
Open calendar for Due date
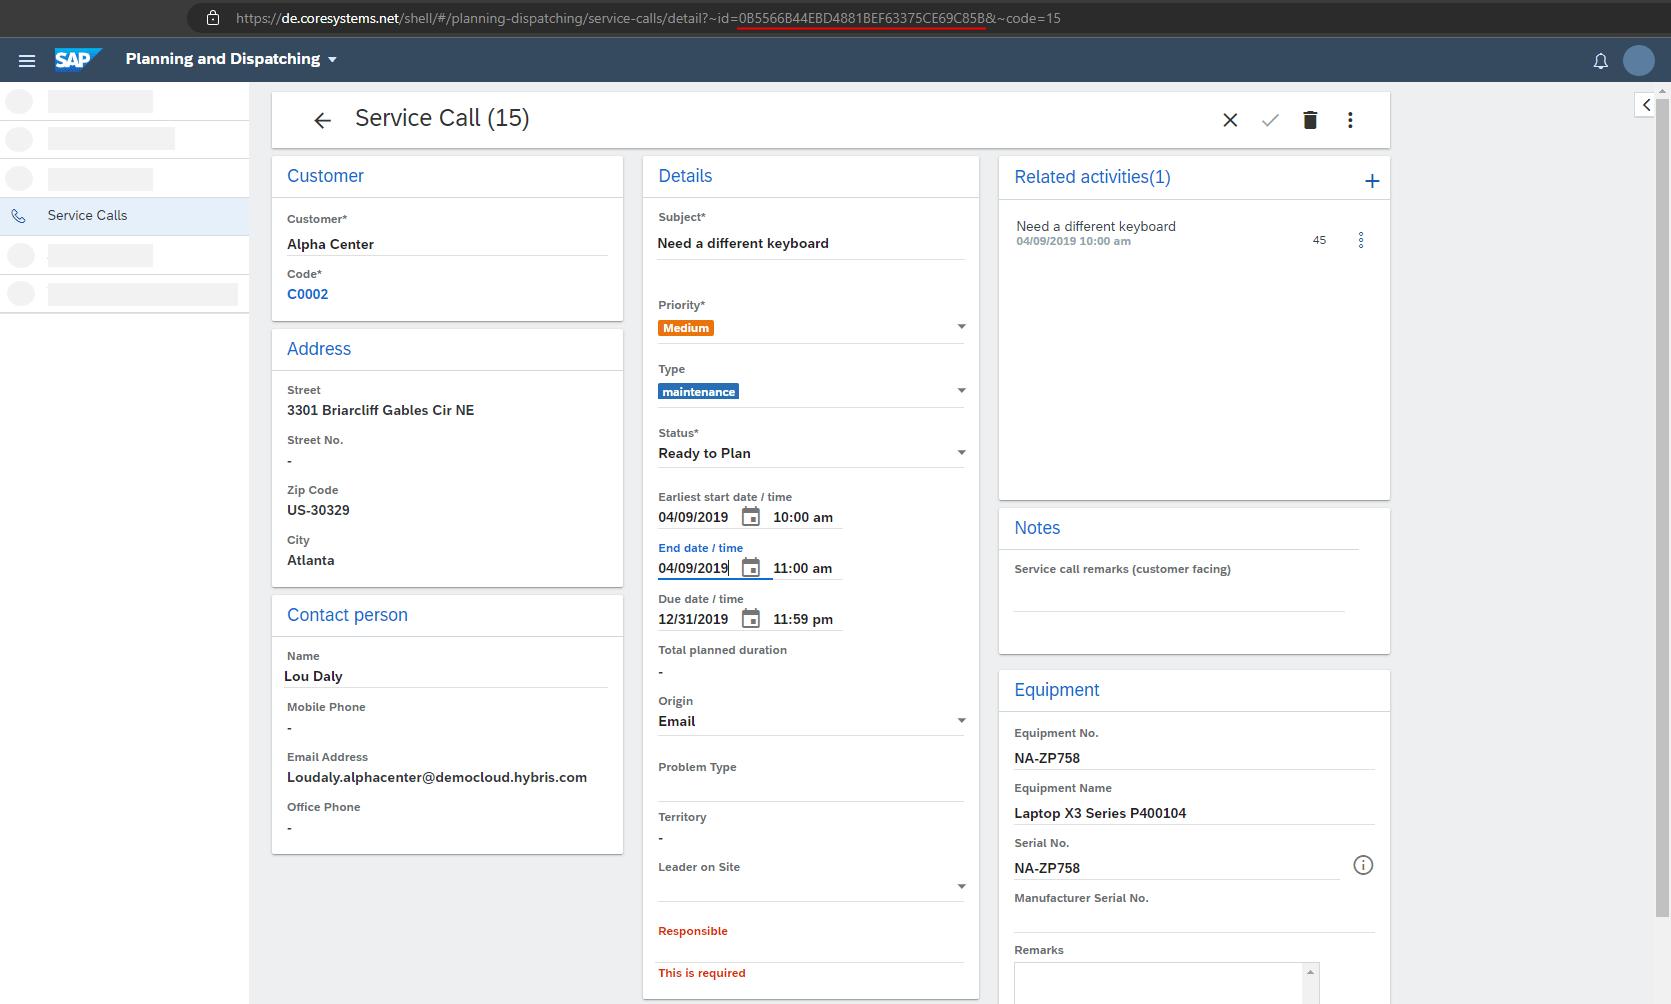750,619
